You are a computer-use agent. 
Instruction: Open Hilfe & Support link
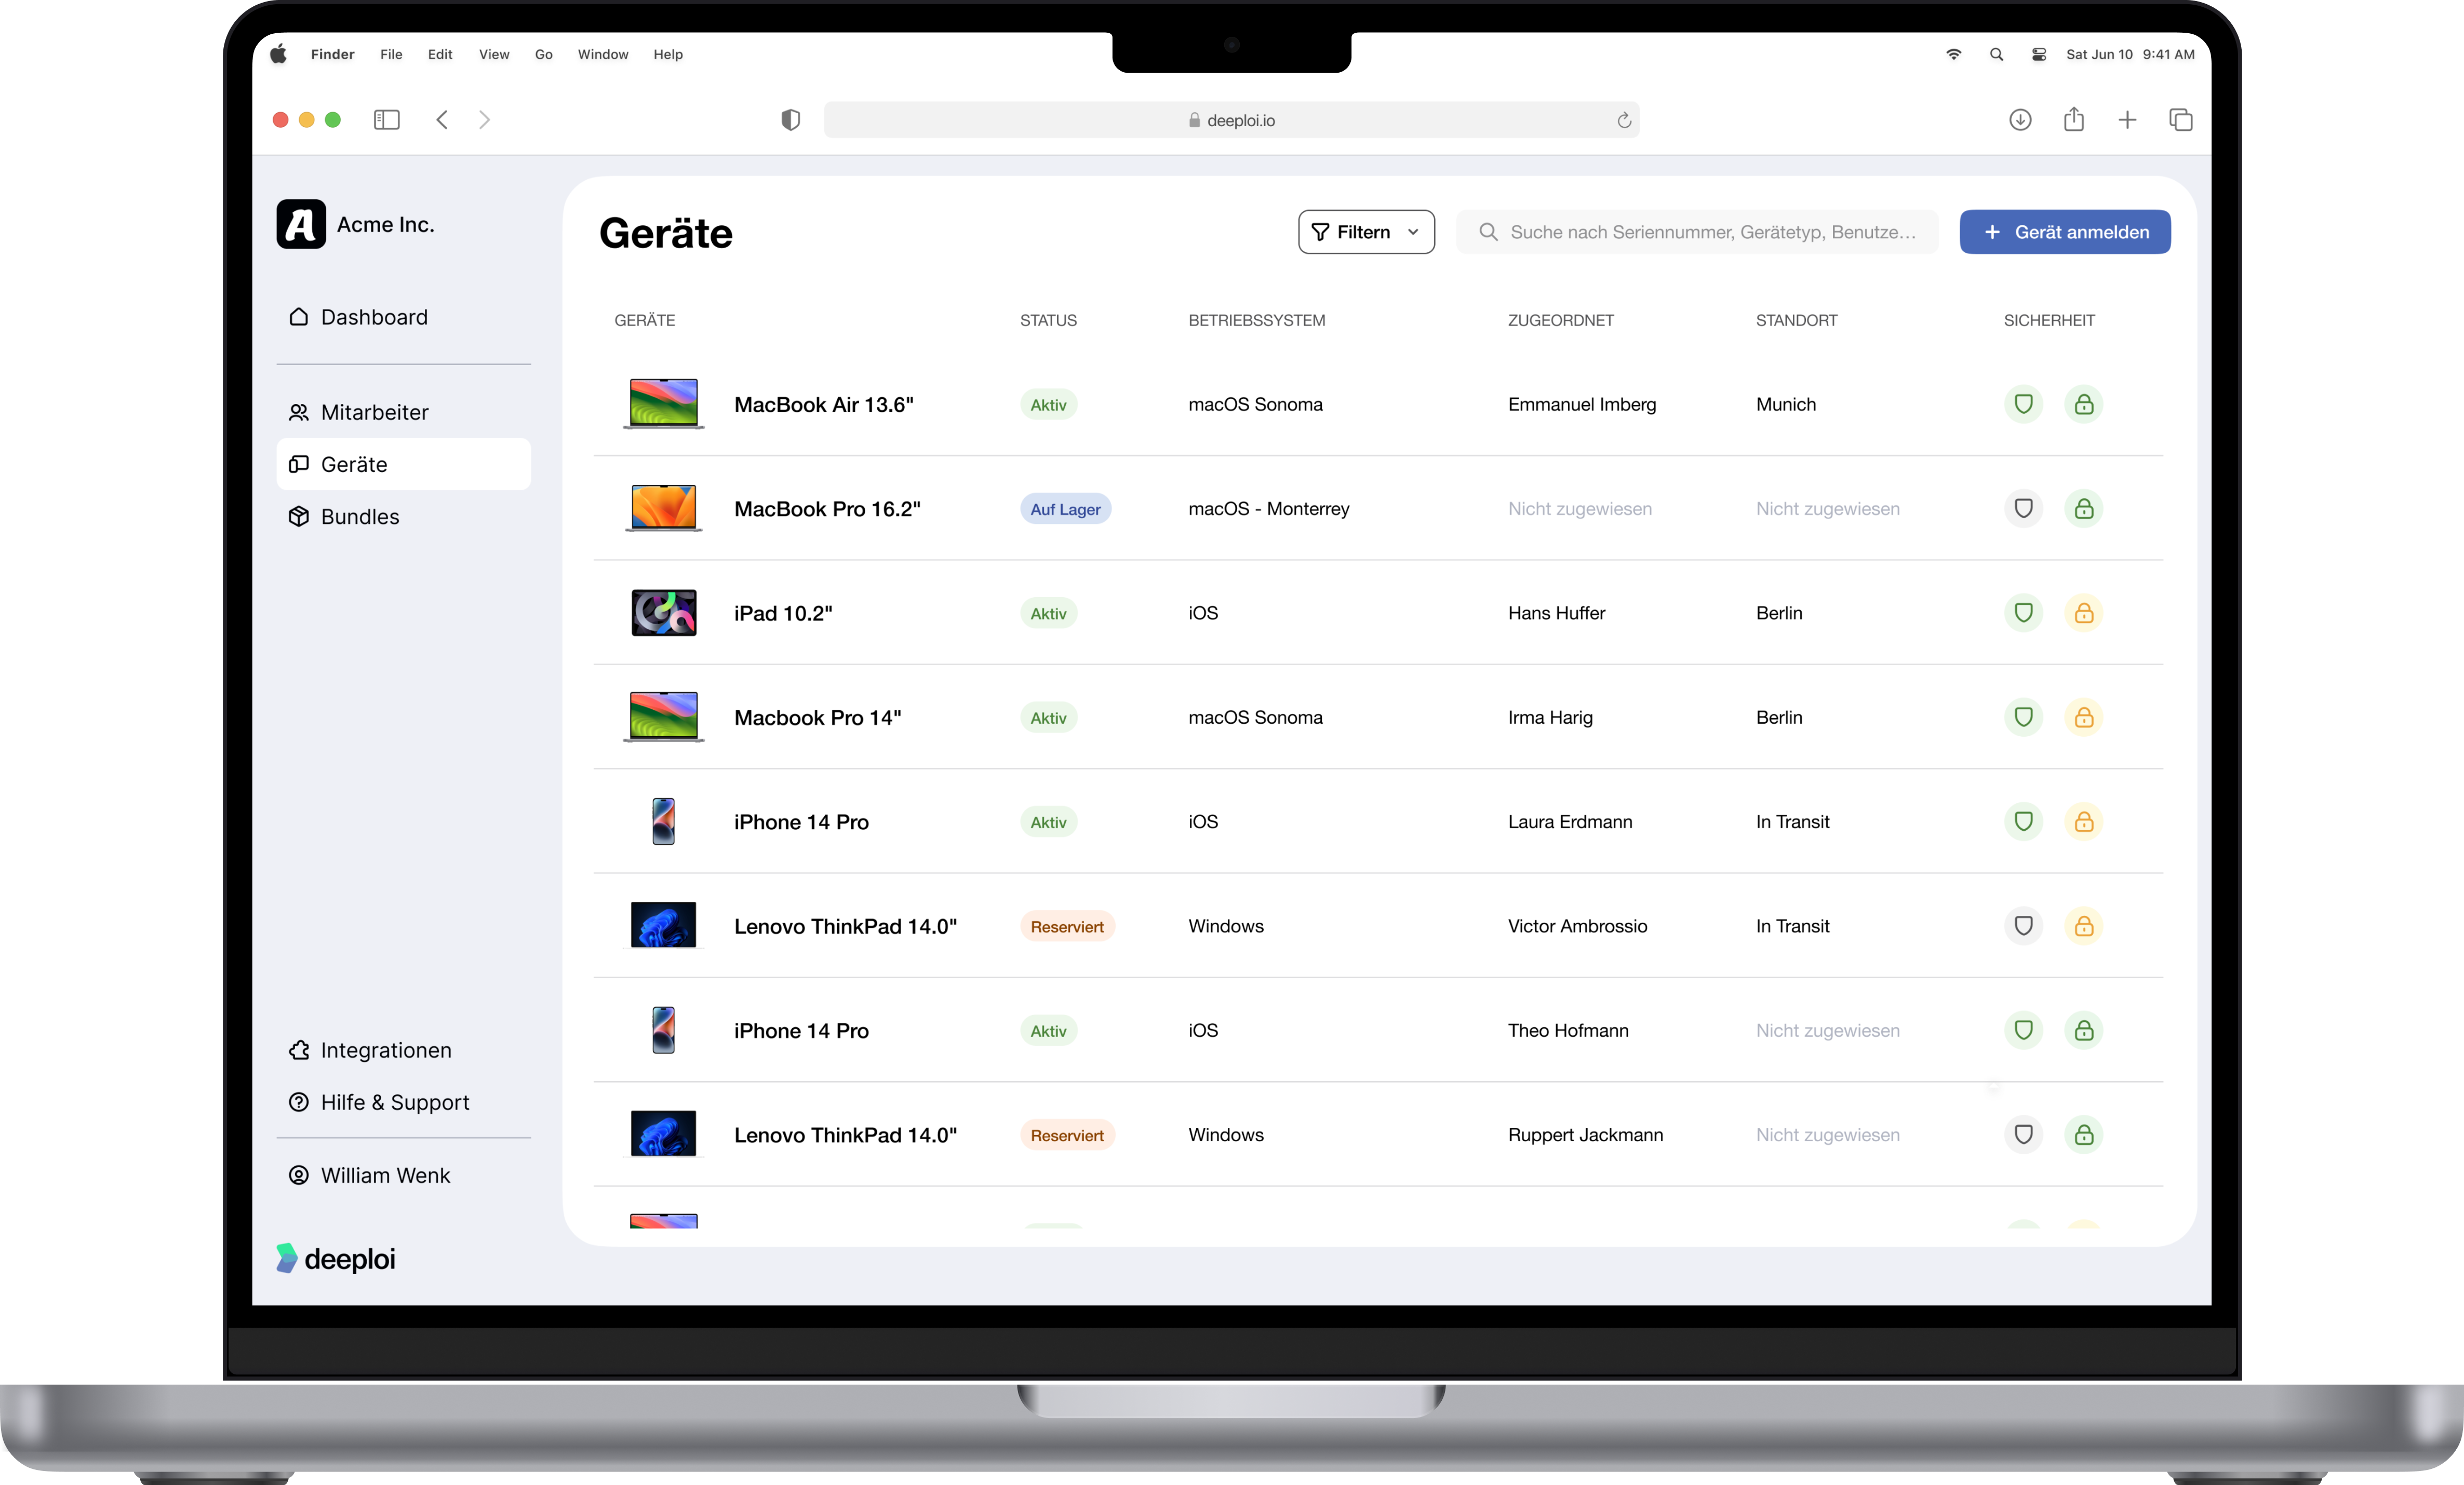[x=394, y=1102]
